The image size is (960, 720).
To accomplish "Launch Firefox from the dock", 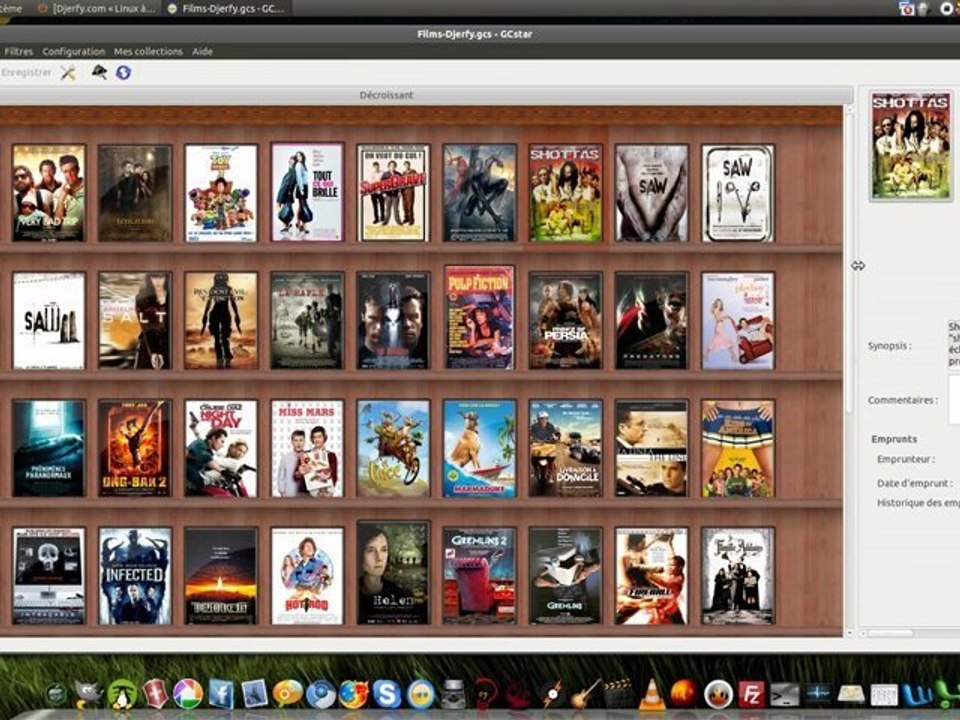I will [354, 694].
